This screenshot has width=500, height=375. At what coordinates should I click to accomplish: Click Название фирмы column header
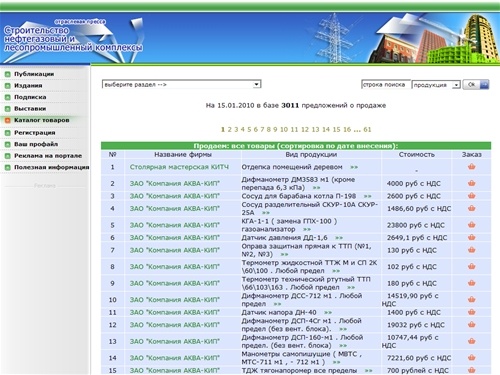183,155
